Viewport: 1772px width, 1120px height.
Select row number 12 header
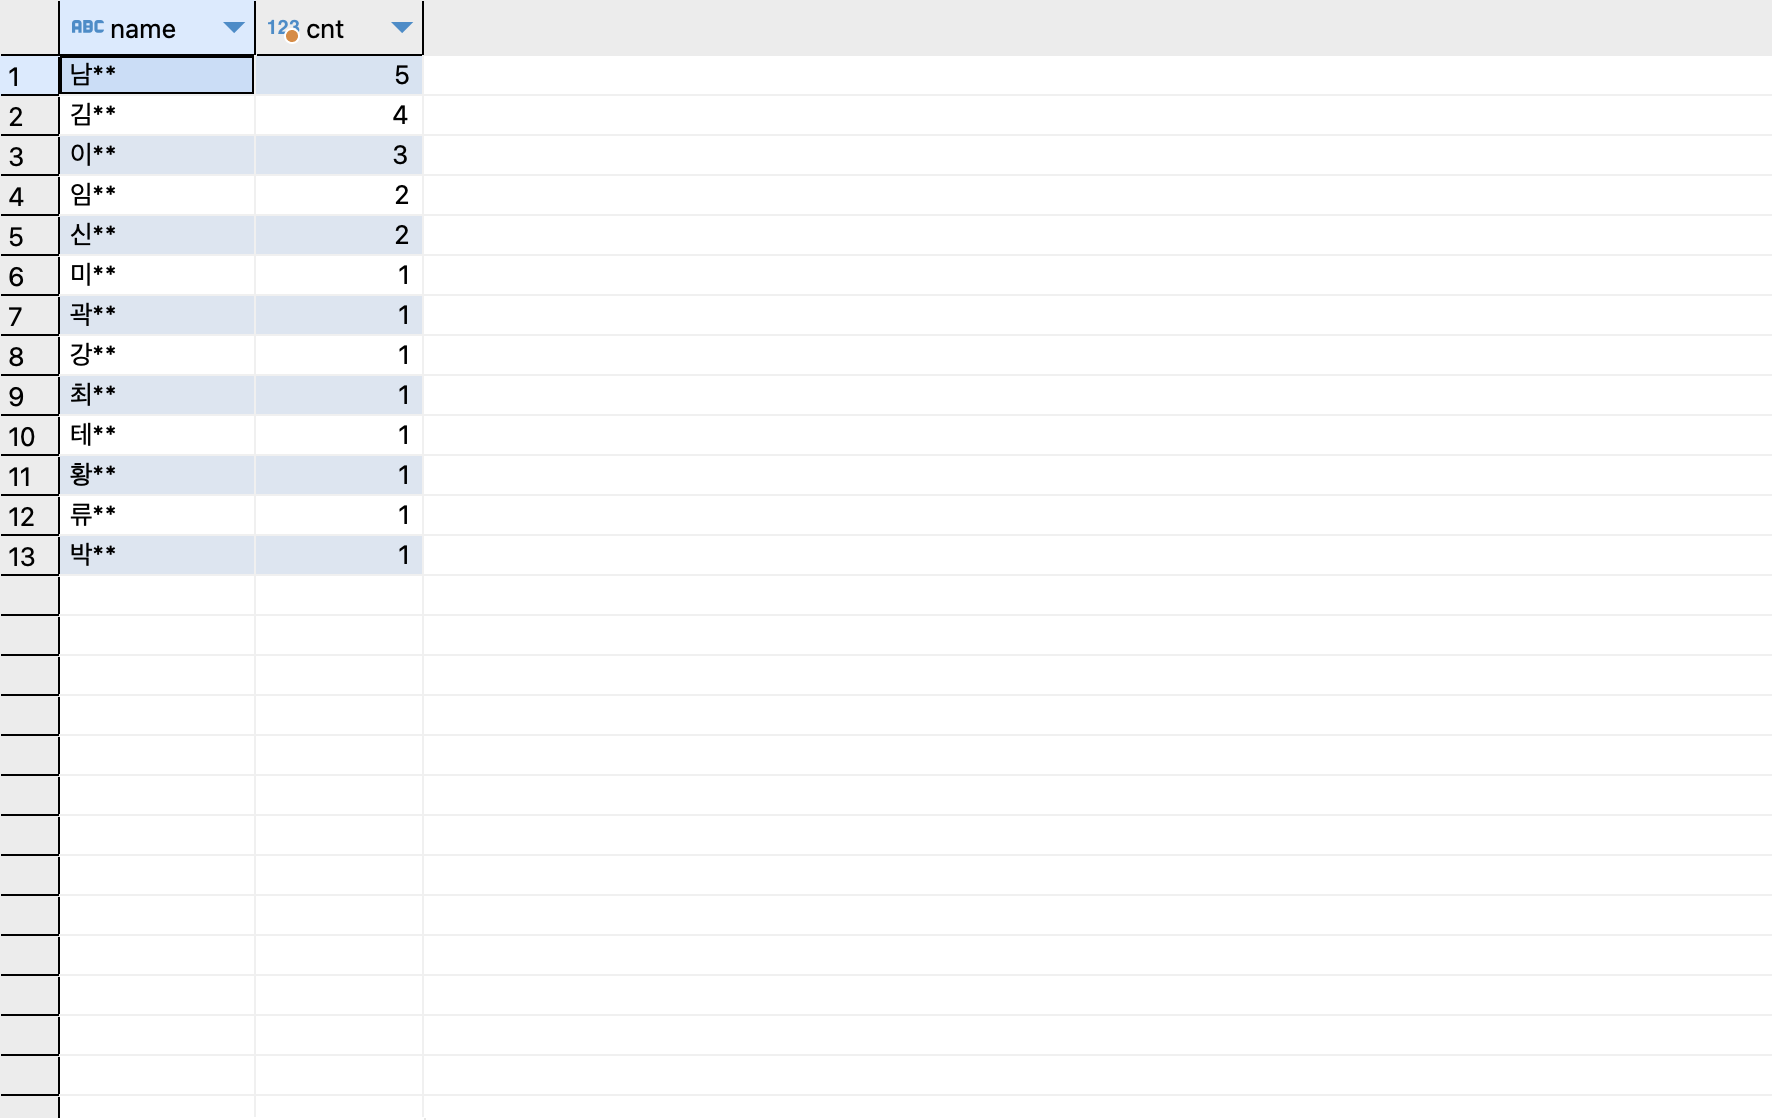29,516
